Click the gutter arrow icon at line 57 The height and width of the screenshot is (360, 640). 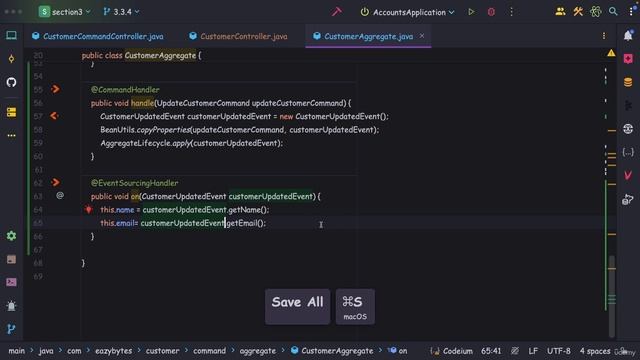coord(54,116)
